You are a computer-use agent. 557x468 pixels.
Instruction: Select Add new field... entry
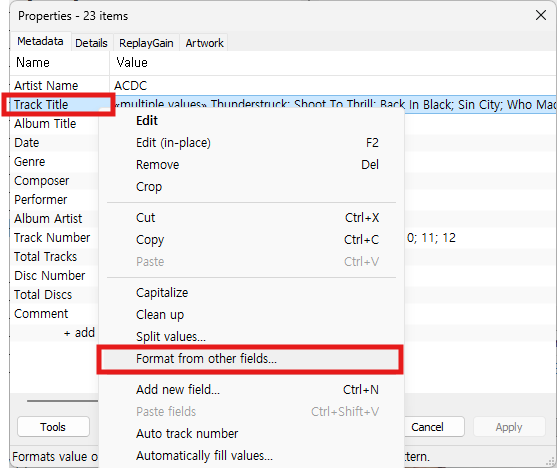(x=252, y=390)
